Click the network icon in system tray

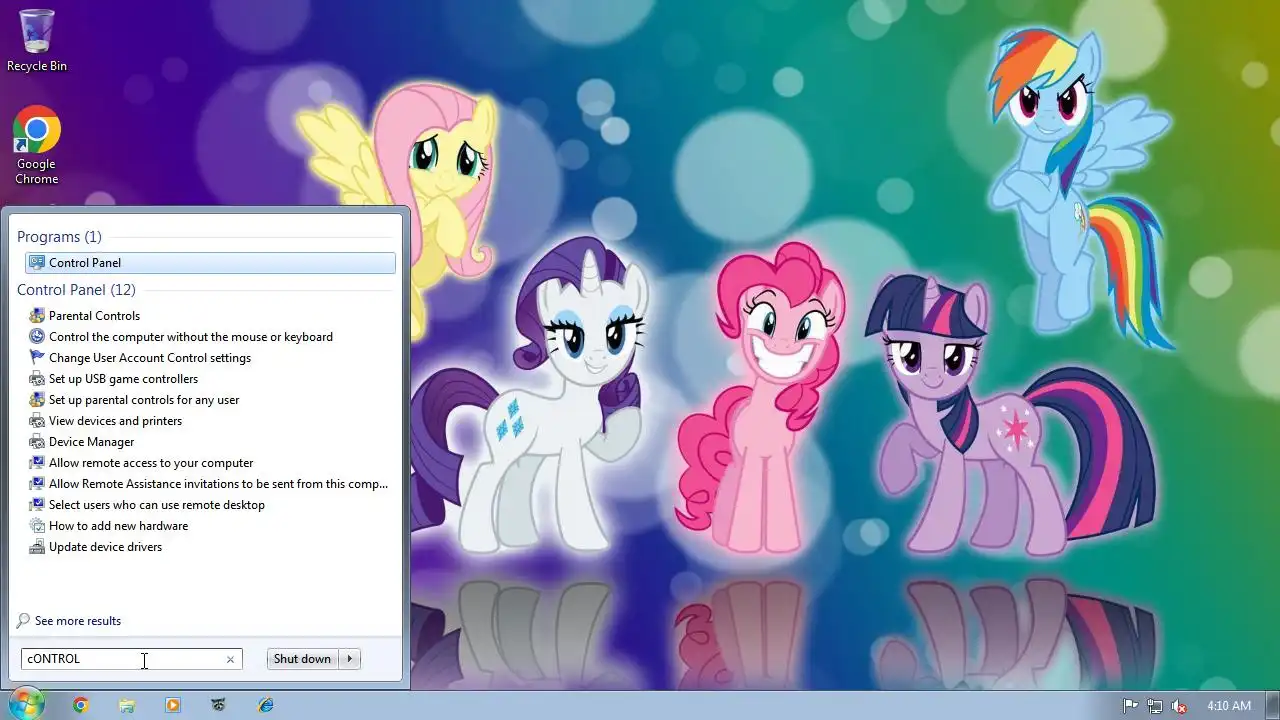pos(1155,706)
